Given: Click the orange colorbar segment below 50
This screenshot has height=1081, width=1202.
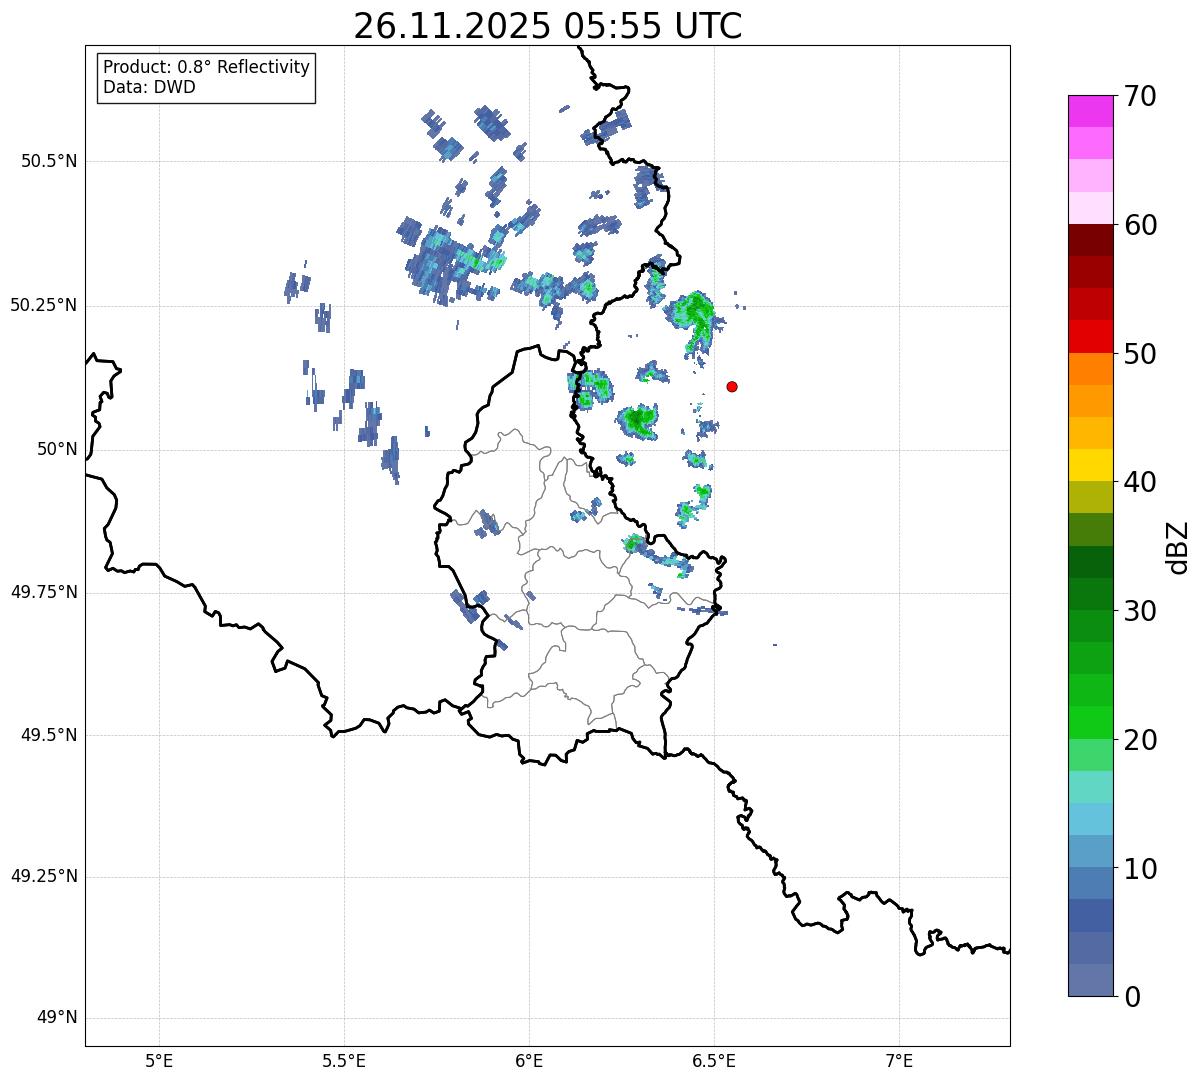Looking at the screenshot, I should (1091, 369).
